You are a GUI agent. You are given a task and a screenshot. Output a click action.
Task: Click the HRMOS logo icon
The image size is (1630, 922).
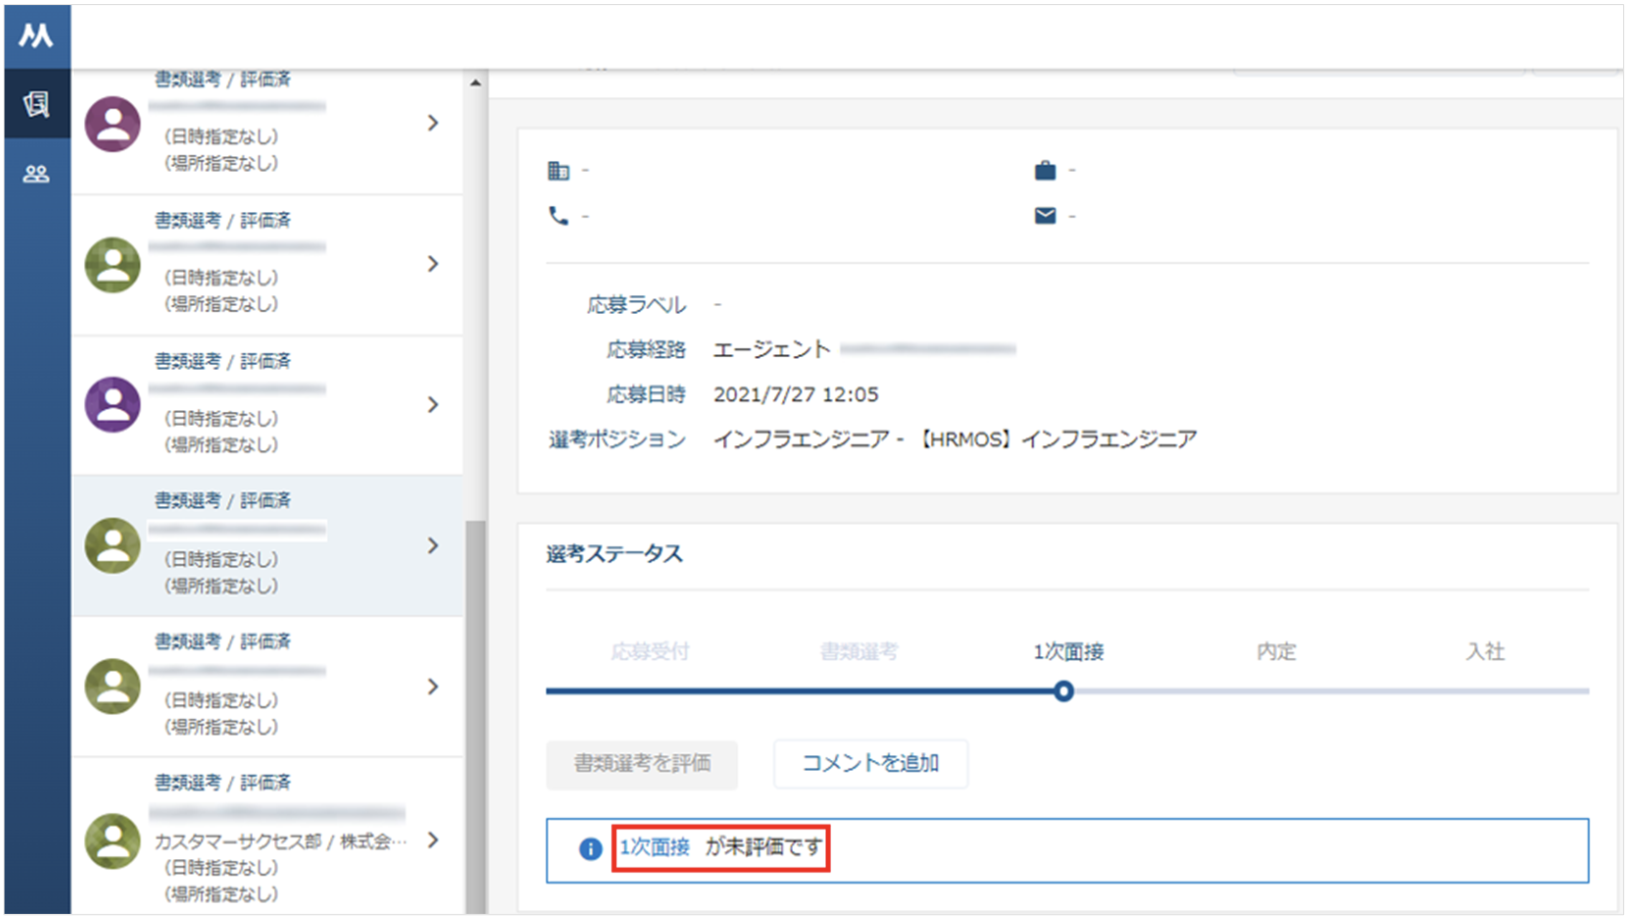coord(36,36)
